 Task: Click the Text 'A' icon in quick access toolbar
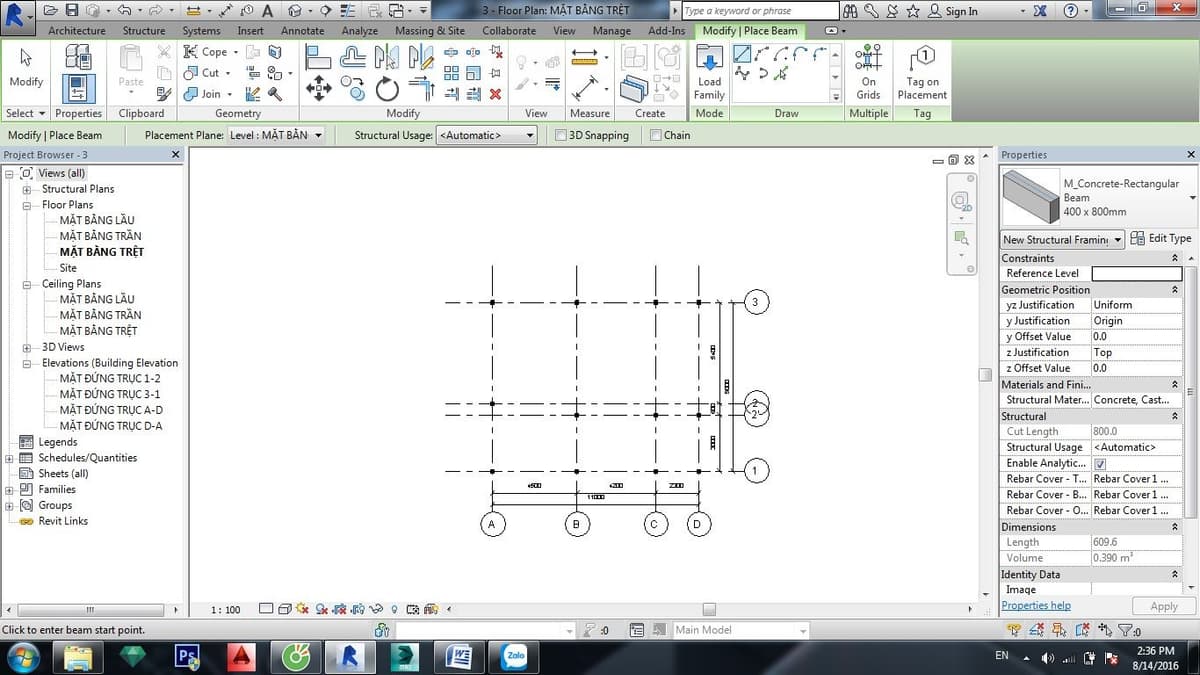pyautogui.click(x=268, y=10)
